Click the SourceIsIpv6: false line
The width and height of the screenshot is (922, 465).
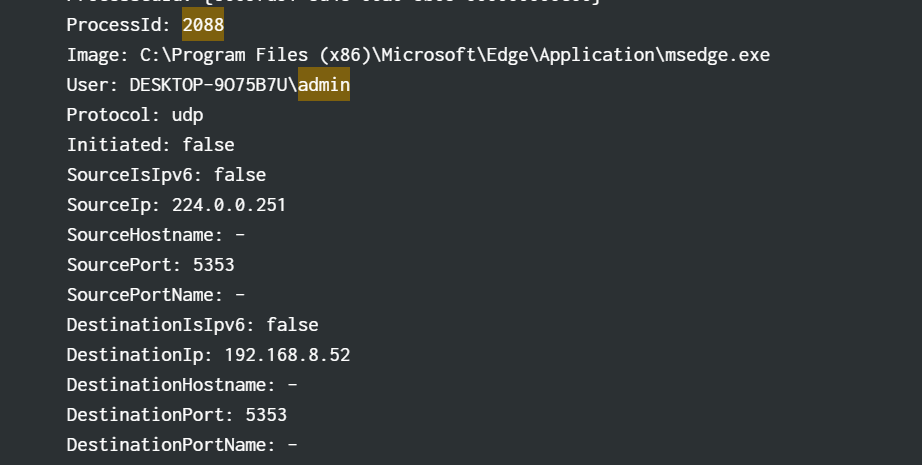[x=166, y=175]
